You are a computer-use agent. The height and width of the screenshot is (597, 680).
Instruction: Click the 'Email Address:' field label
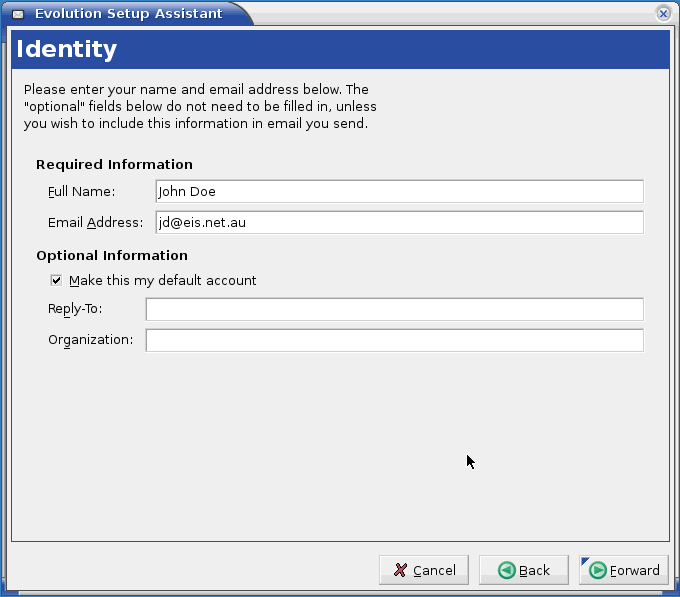point(96,223)
